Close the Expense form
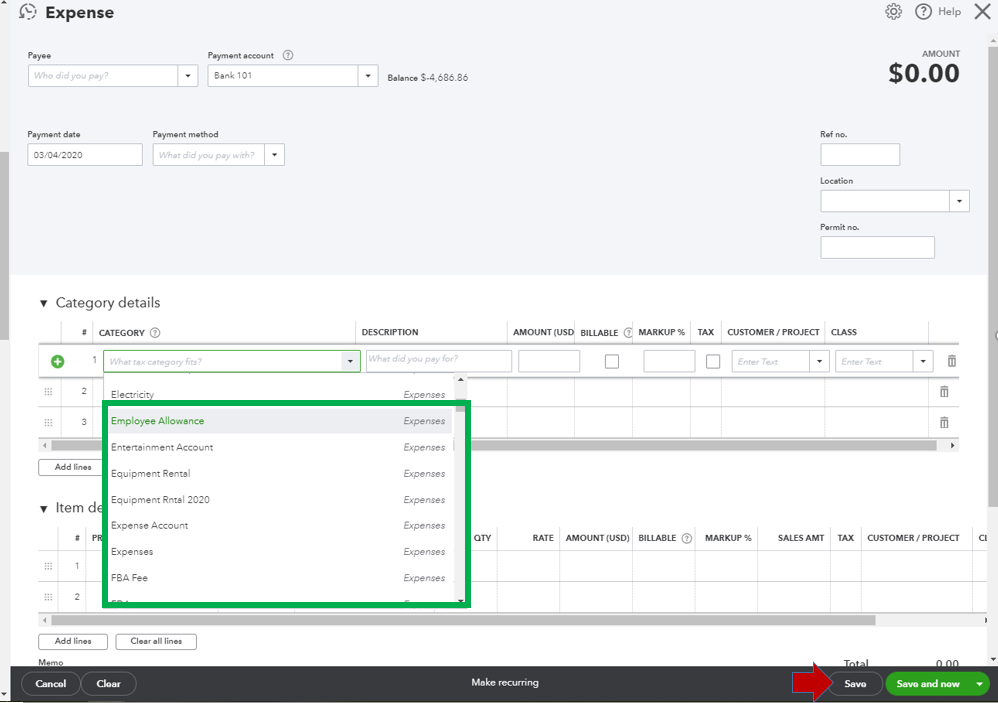This screenshot has height=703, width=998. click(982, 11)
